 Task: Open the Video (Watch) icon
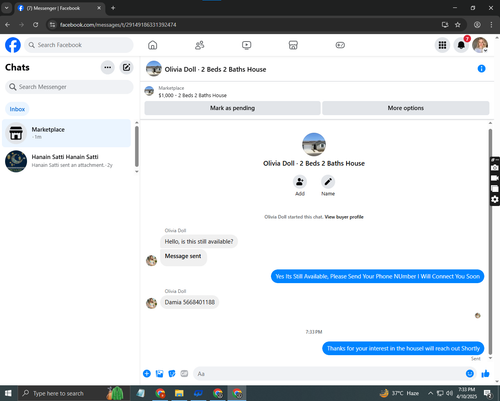(x=247, y=45)
